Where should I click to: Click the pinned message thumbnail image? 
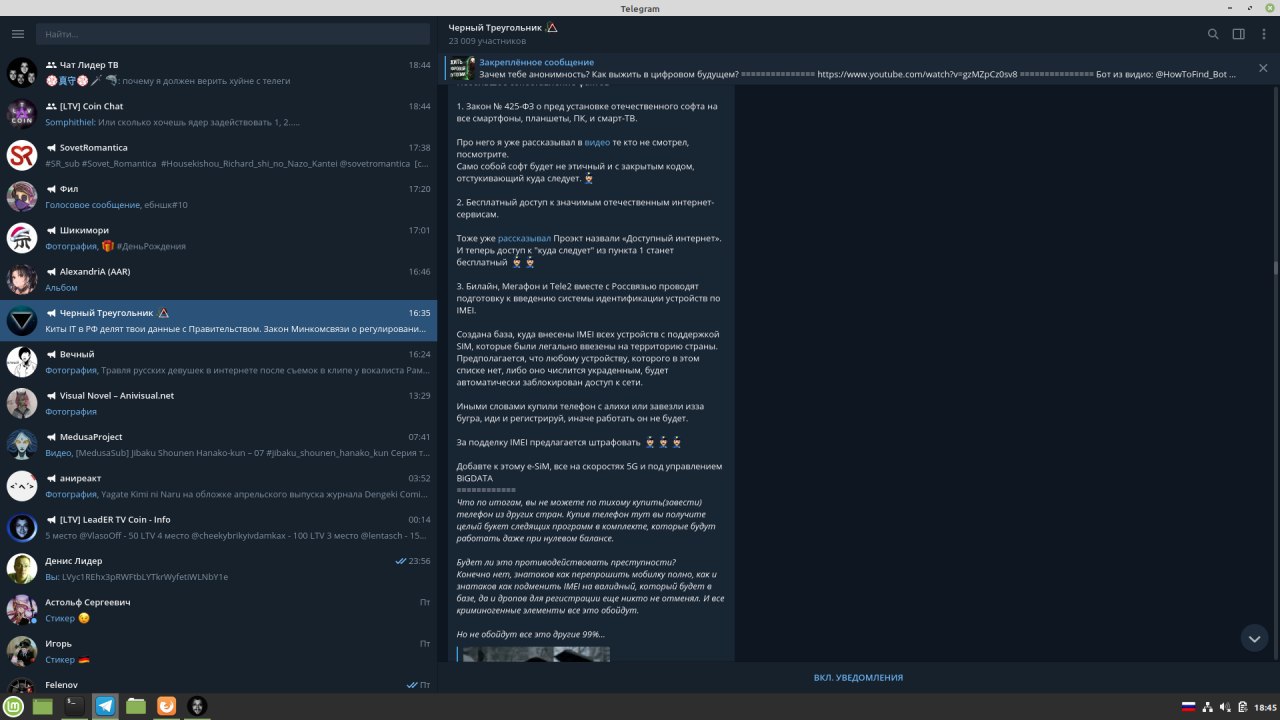point(461,68)
